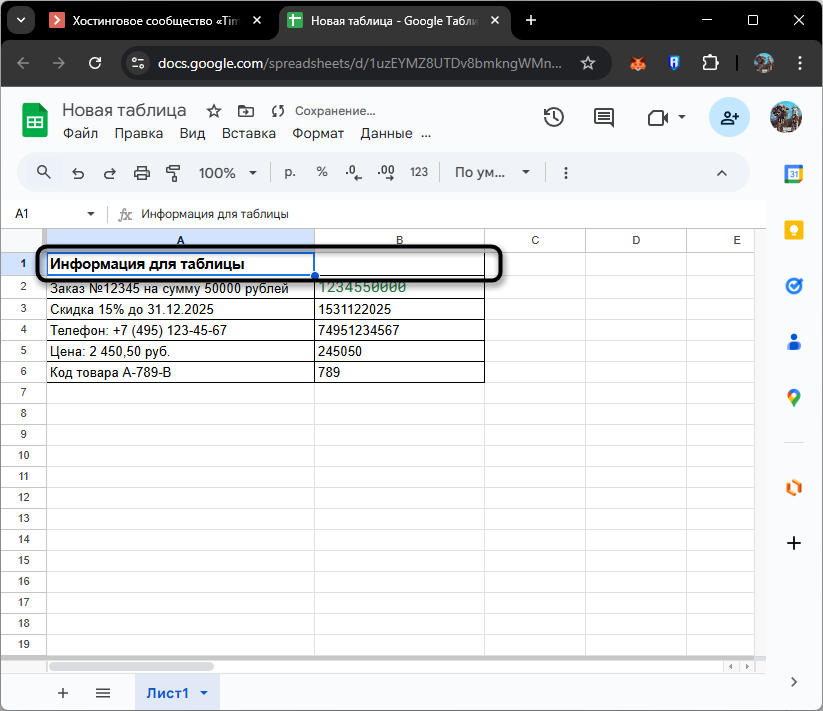Open the Формат menu
The width and height of the screenshot is (823, 711).
click(318, 133)
